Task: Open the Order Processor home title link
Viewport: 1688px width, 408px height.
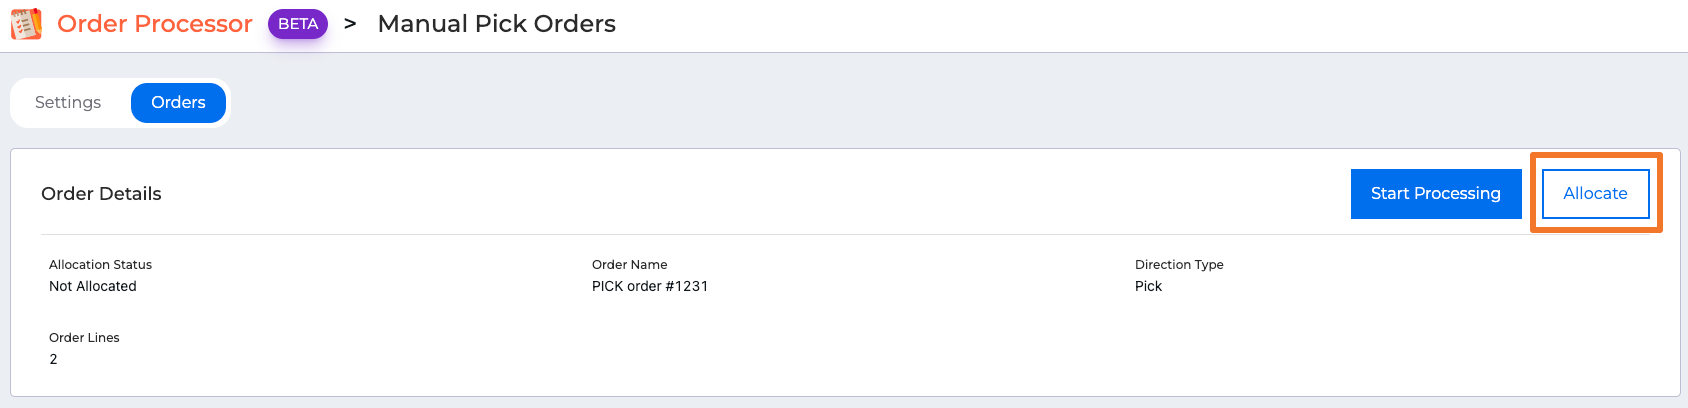Action: click(155, 24)
